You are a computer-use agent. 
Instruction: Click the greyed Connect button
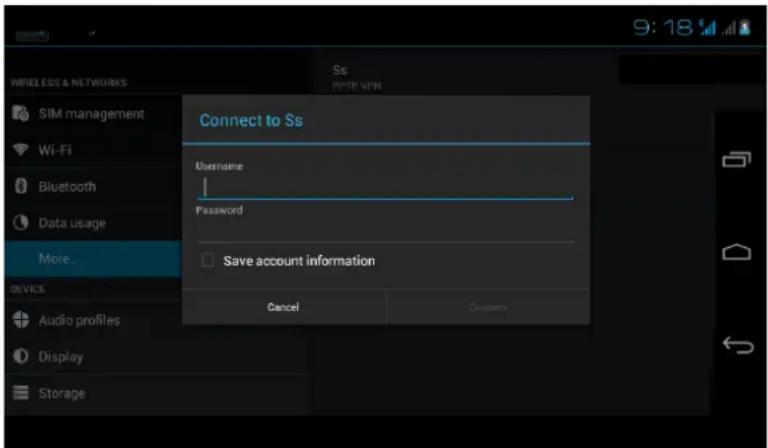pos(488,307)
